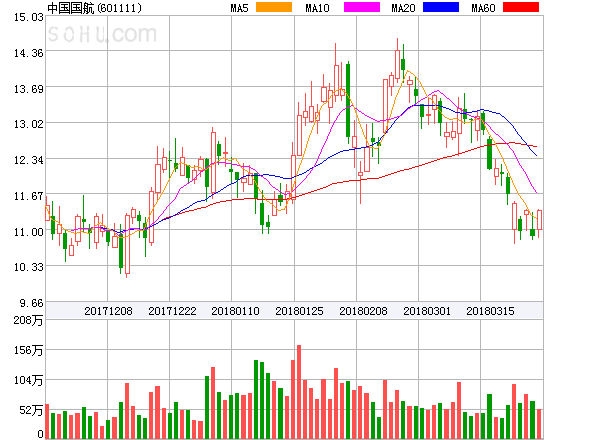Click the 208万 volume axis label
The width and height of the screenshot is (600, 440).
pyautogui.click(x=22, y=320)
